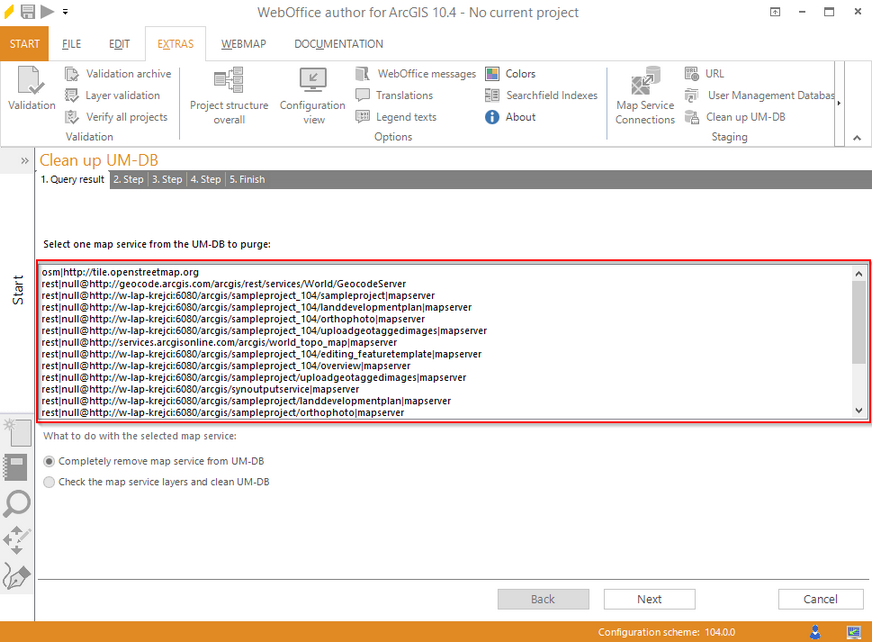Click the list scroll up arrow
Viewport: 872px width, 642px height.
click(859, 273)
